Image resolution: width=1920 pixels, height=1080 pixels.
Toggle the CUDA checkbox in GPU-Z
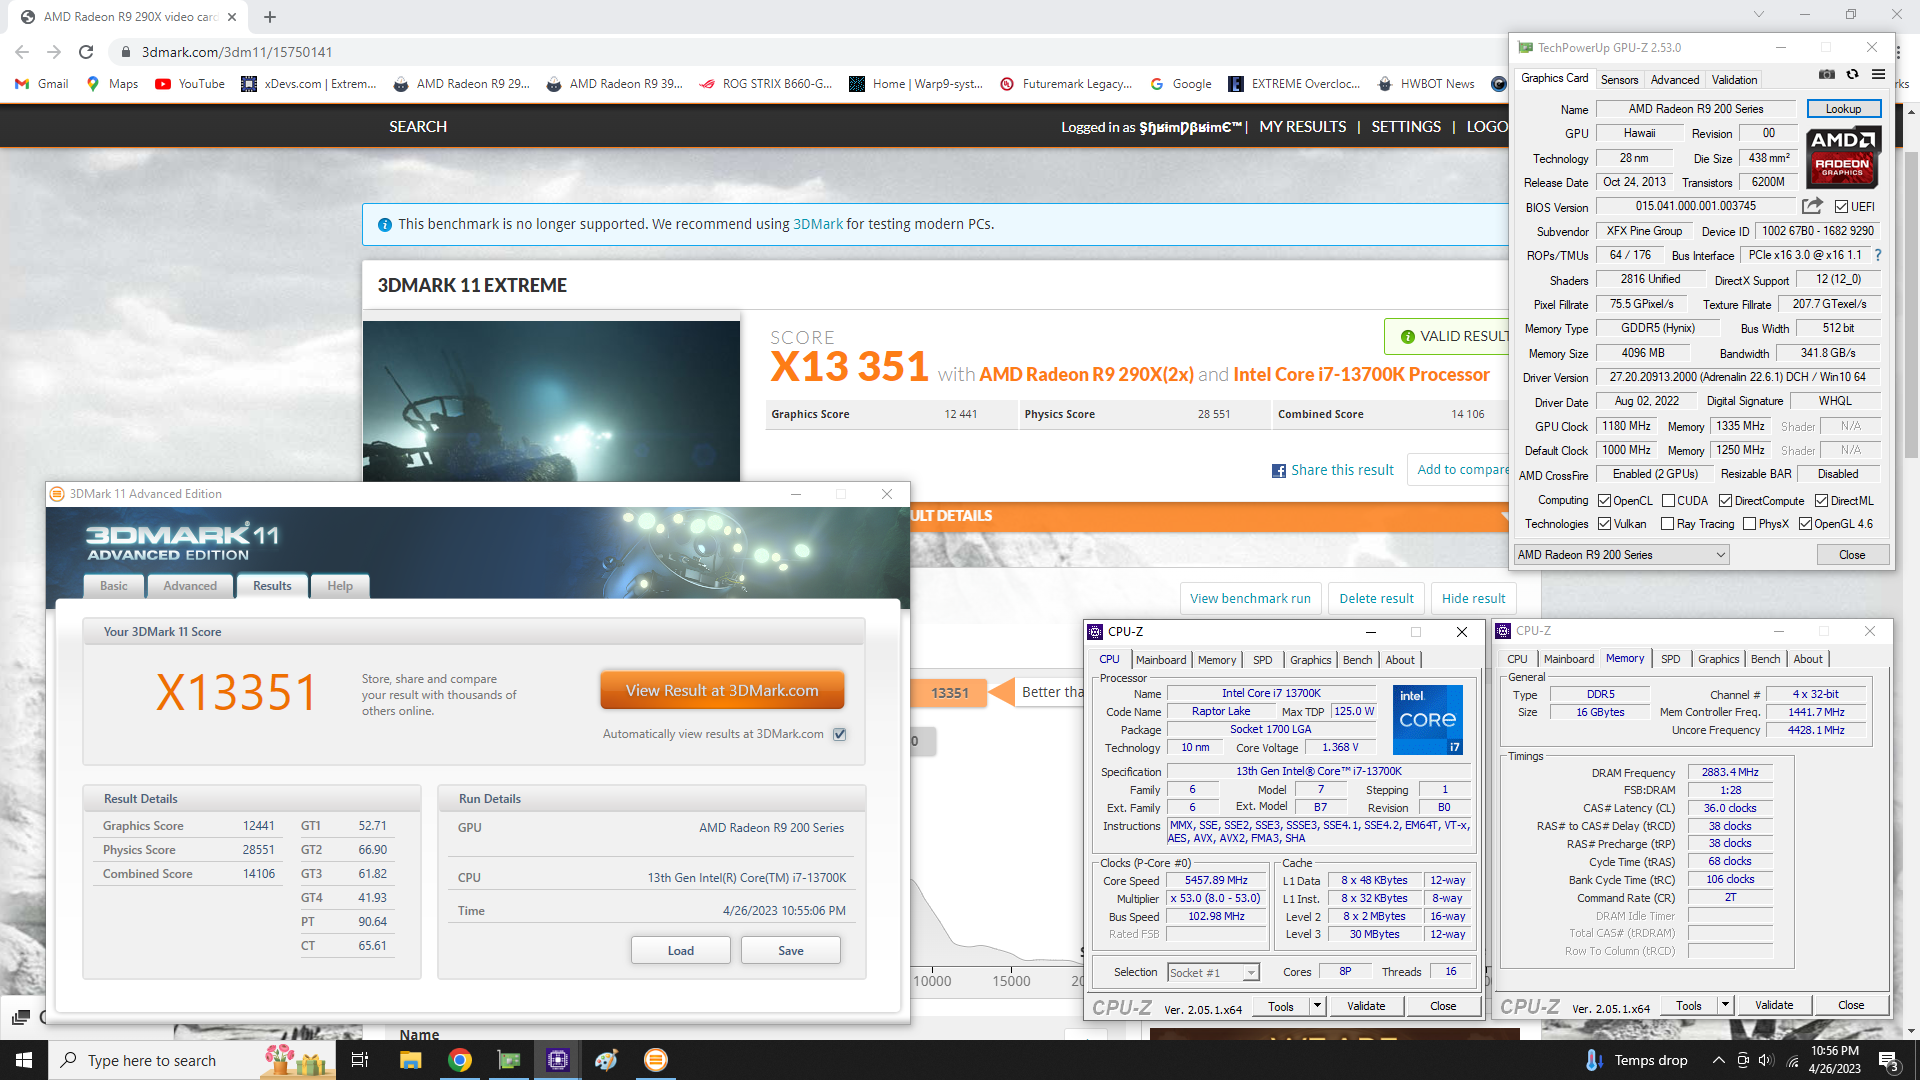tap(1668, 501)
